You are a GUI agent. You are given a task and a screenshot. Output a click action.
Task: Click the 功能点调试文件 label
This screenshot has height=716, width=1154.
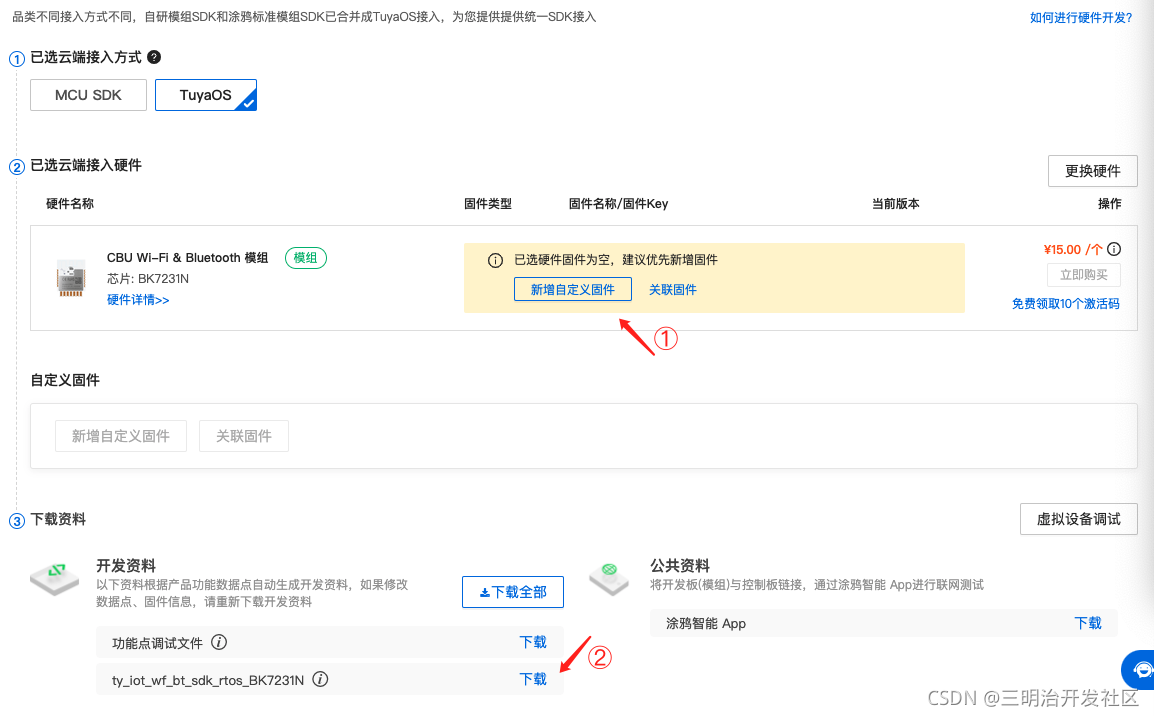157,643
